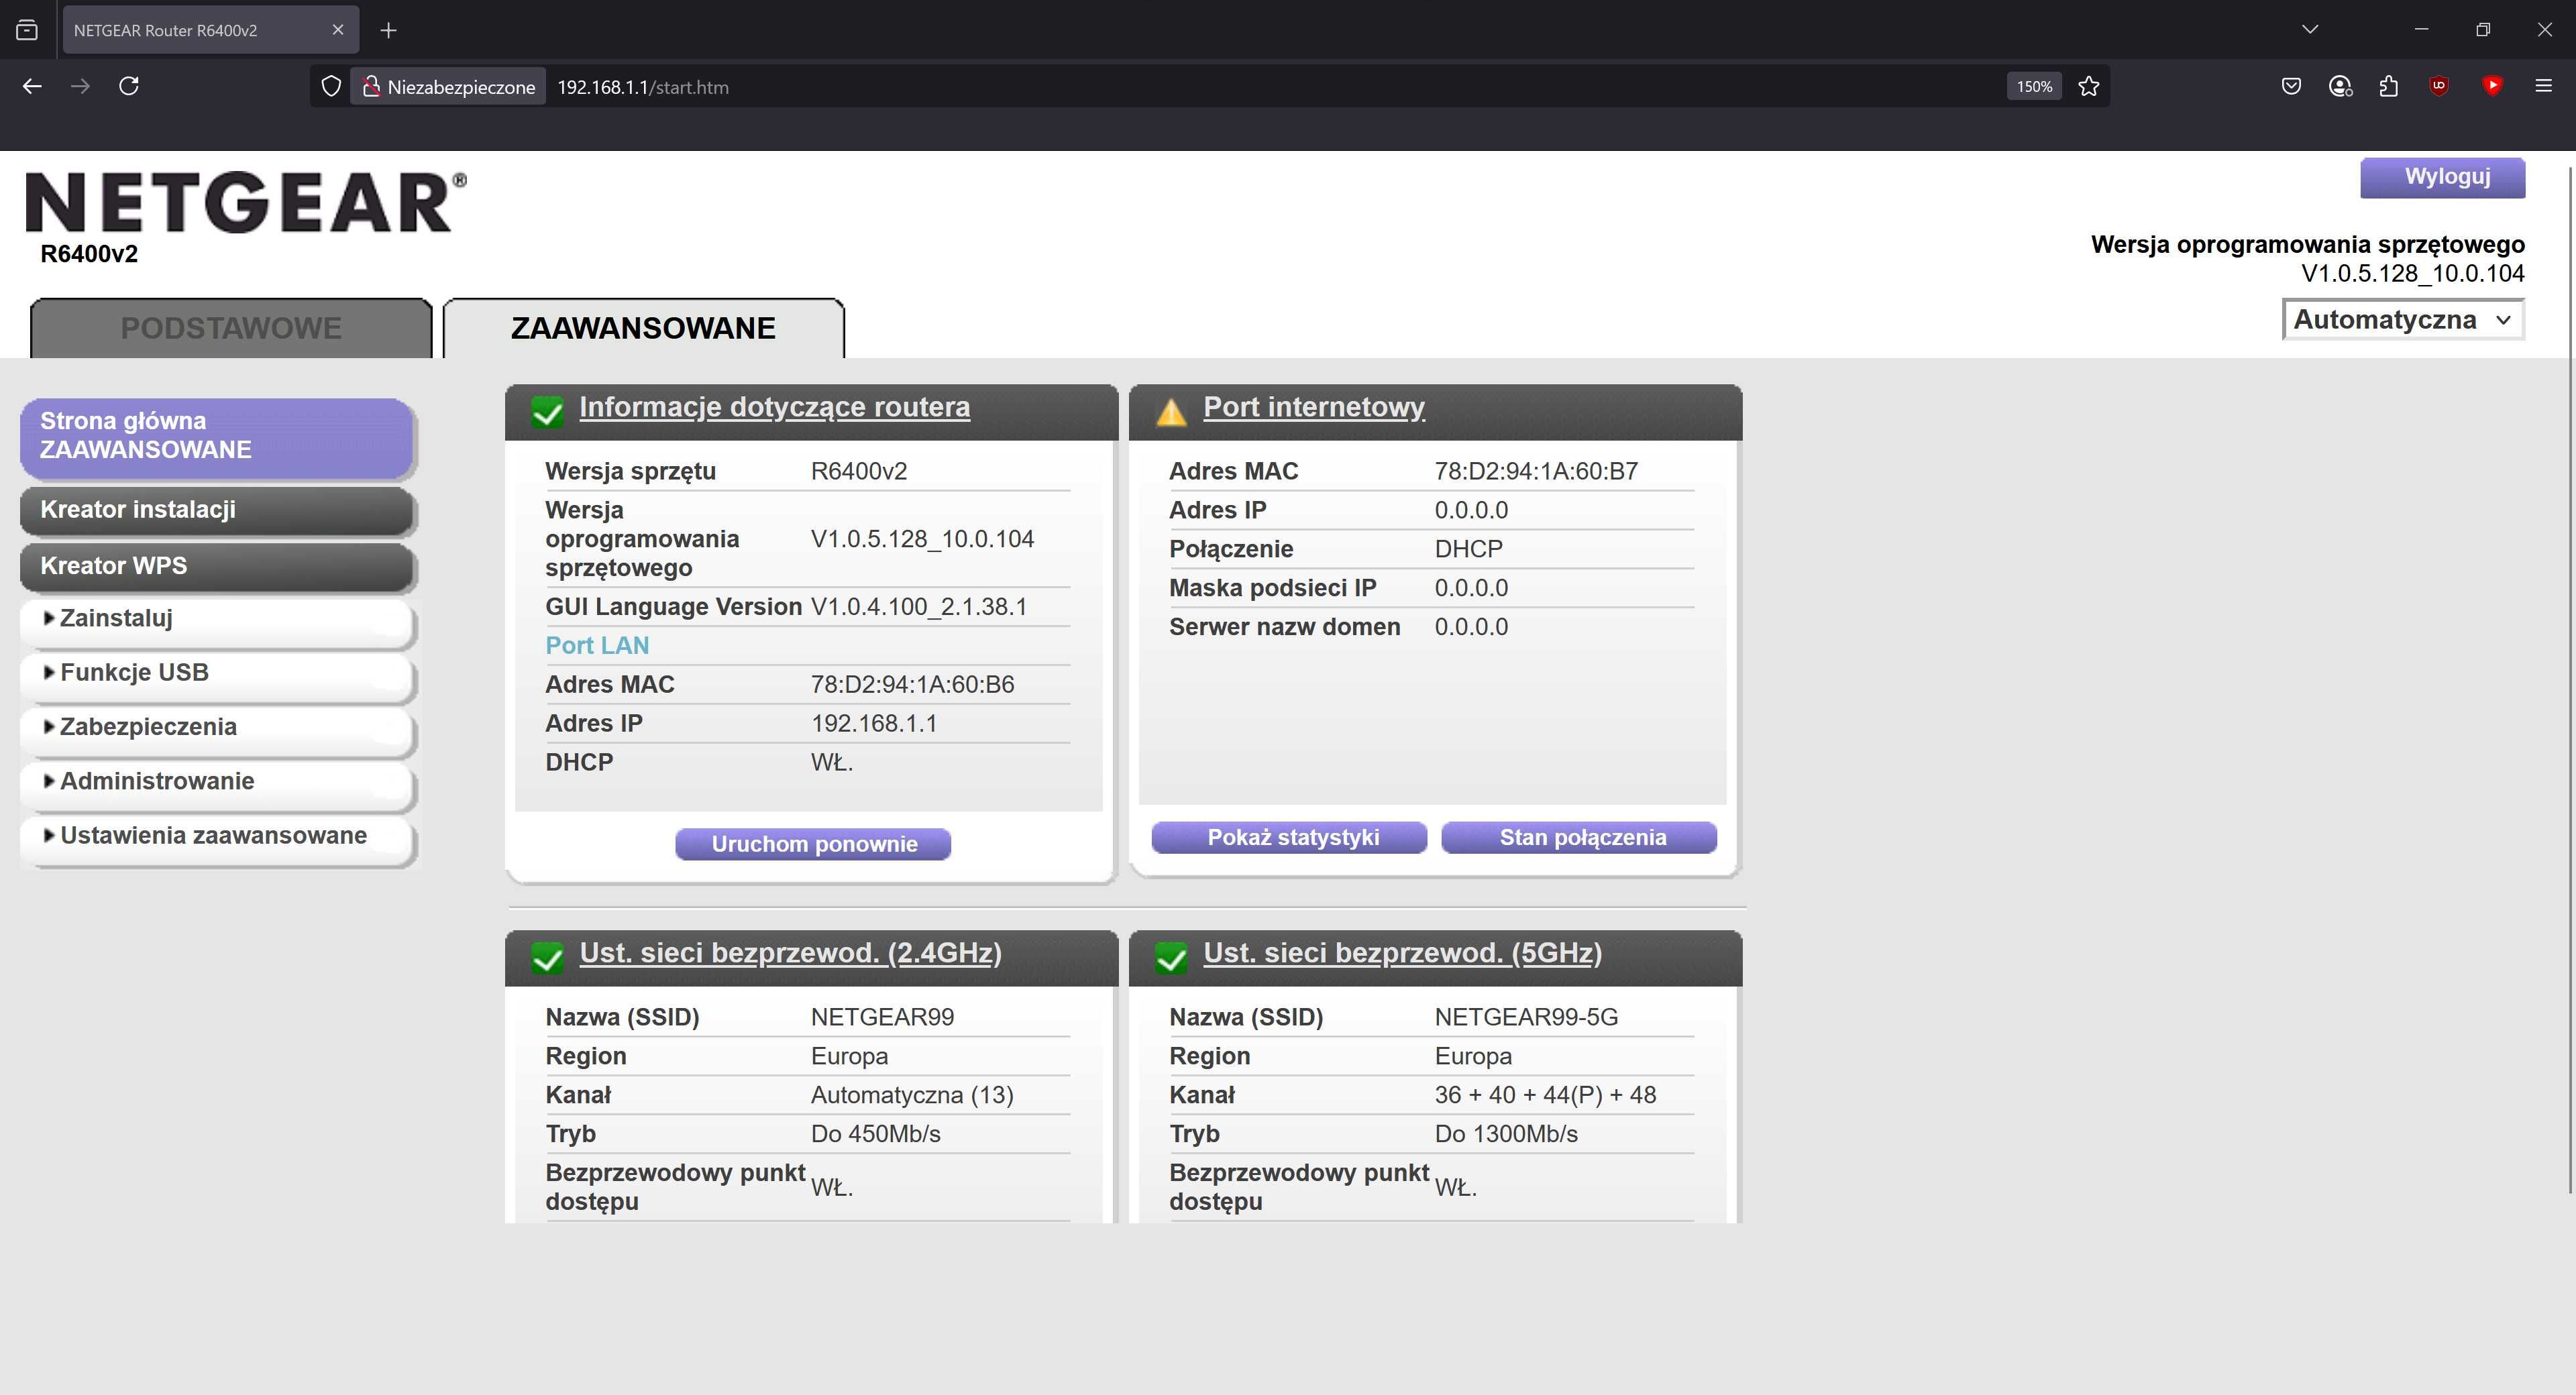Switch to the PODSTAWOWE tab
Screen dimensions: 2576x1395
(x=231, y=328)
